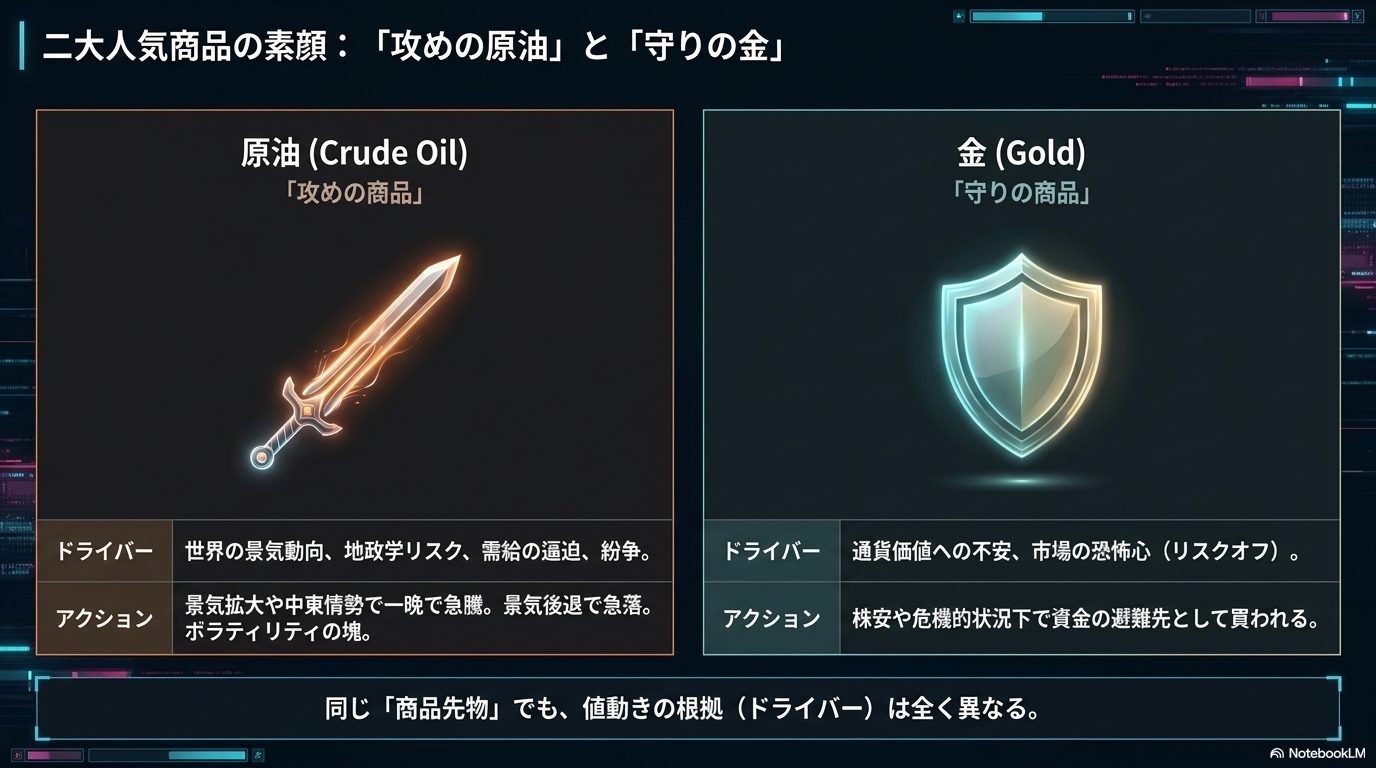Click the bottom summary banner about 商品先物
The width and height of the screenshot is (1376, 768).
tap(688, 709)
